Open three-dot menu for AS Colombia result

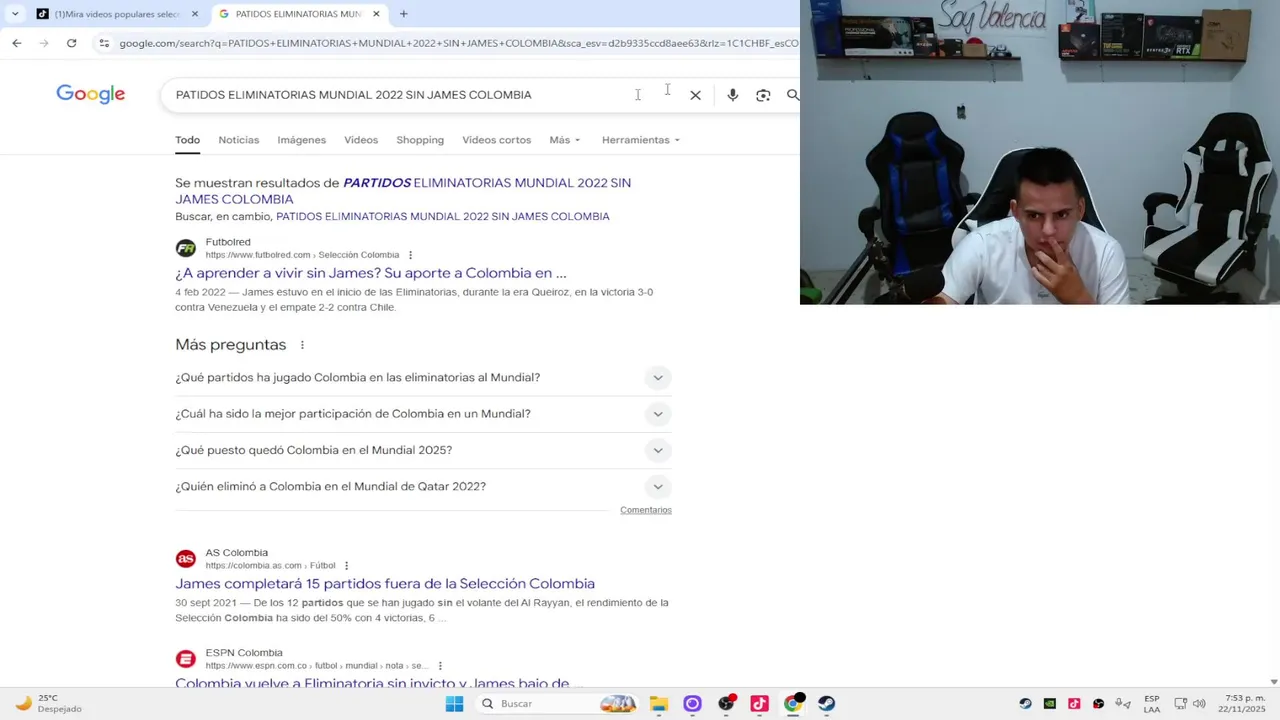(346, 566)
